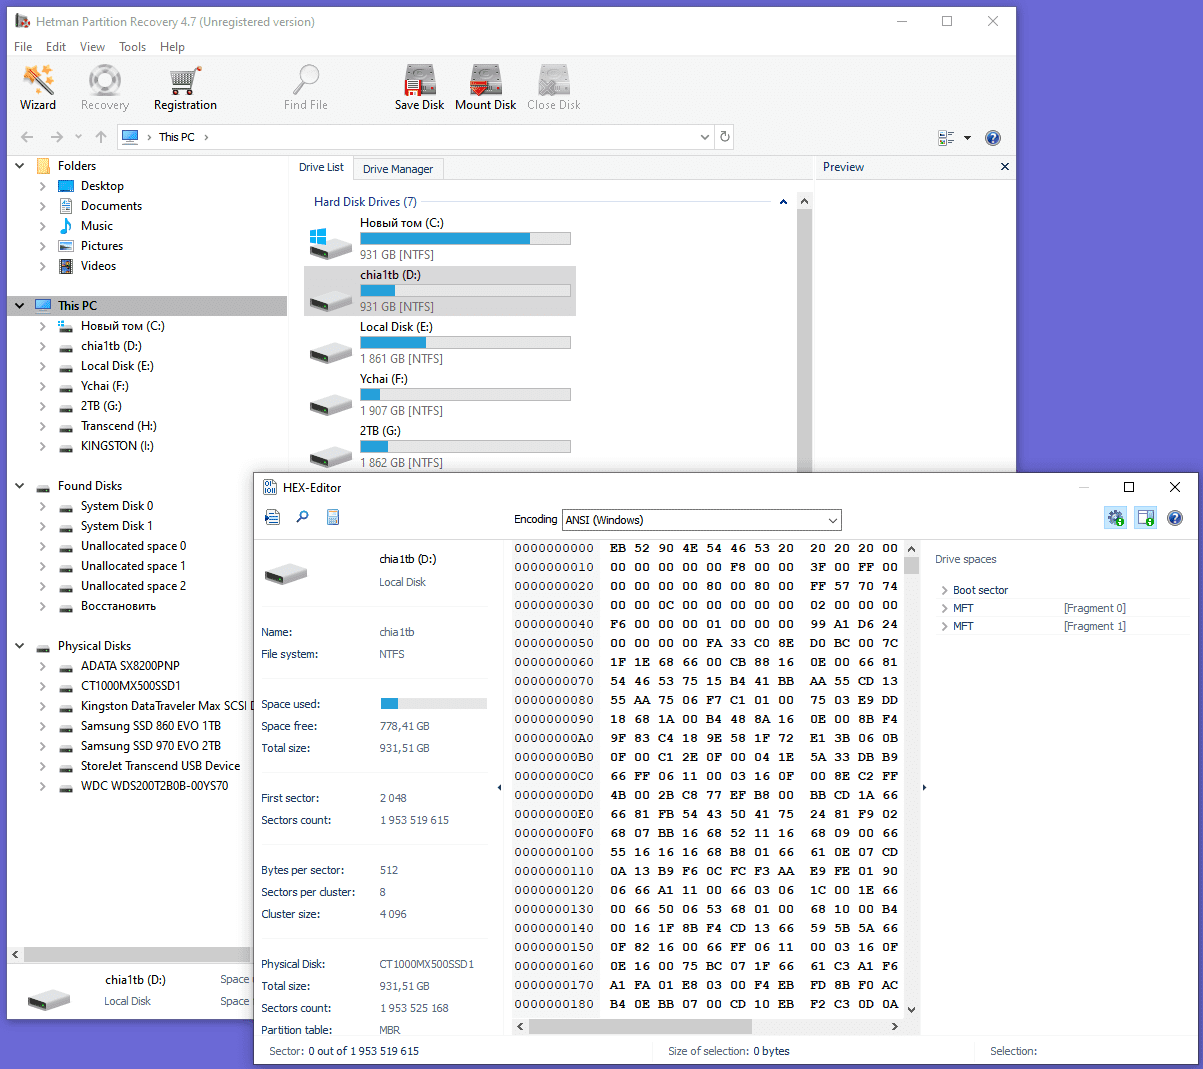Viewport: 1203px width, 1069px height.
Task: Open the Edit menu
Action: click(56, 47)
